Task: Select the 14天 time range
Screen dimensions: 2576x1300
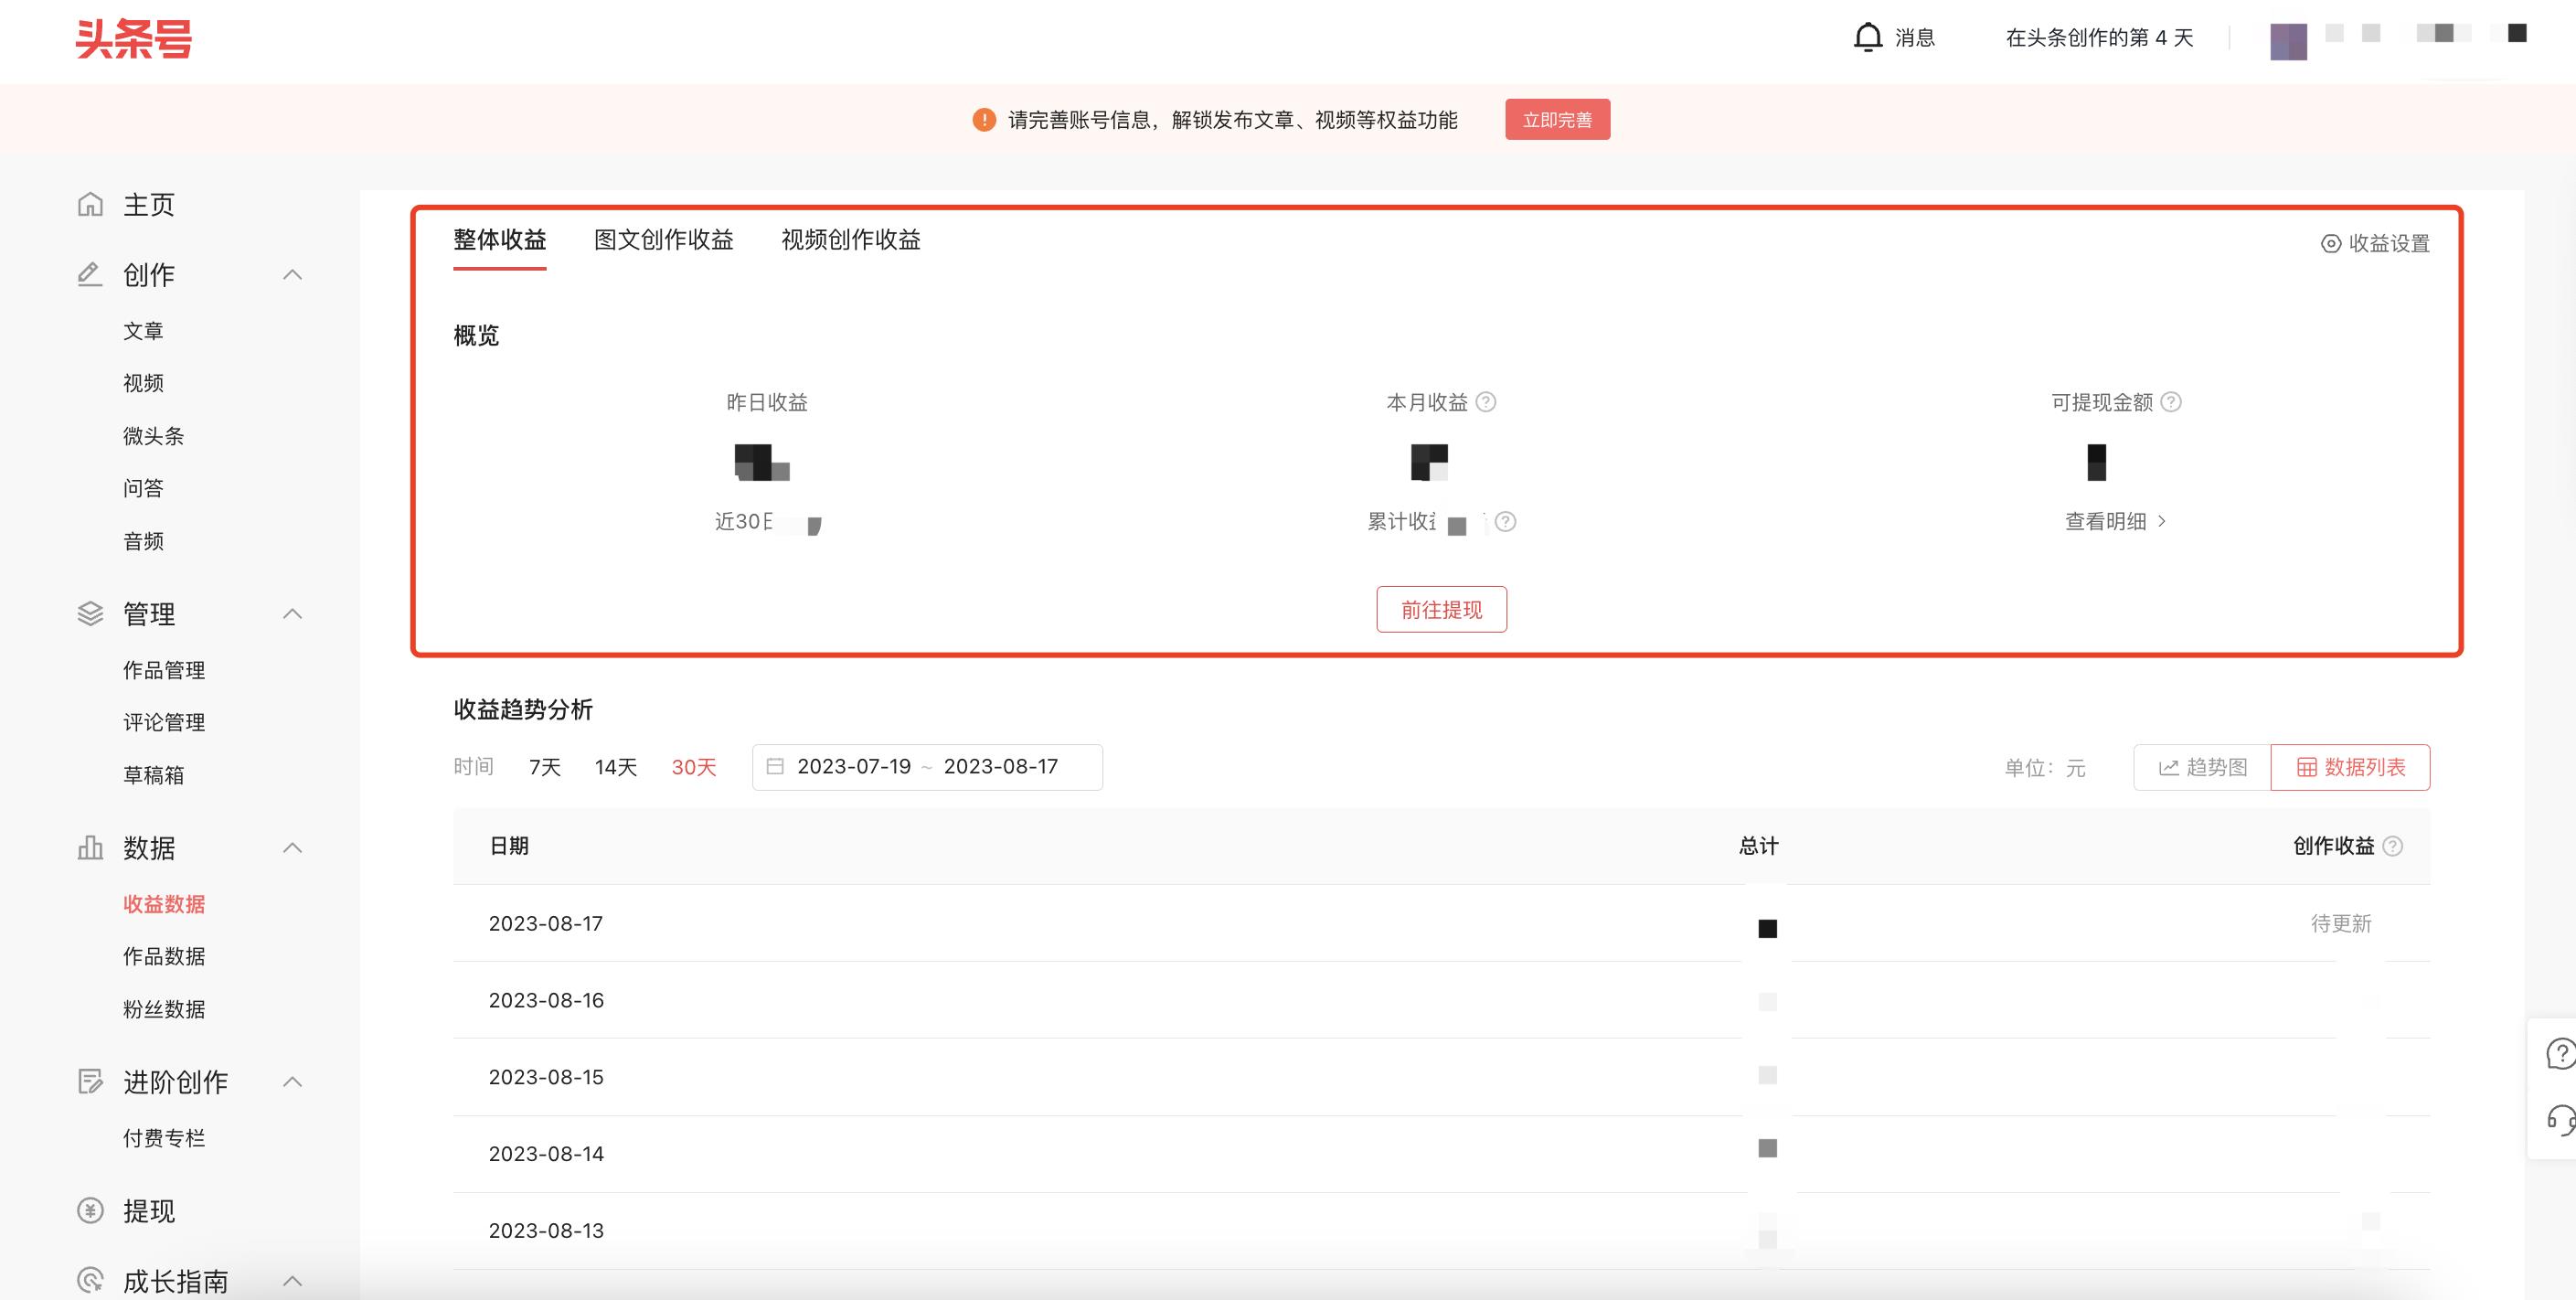Action: click(x=616, y=767)
